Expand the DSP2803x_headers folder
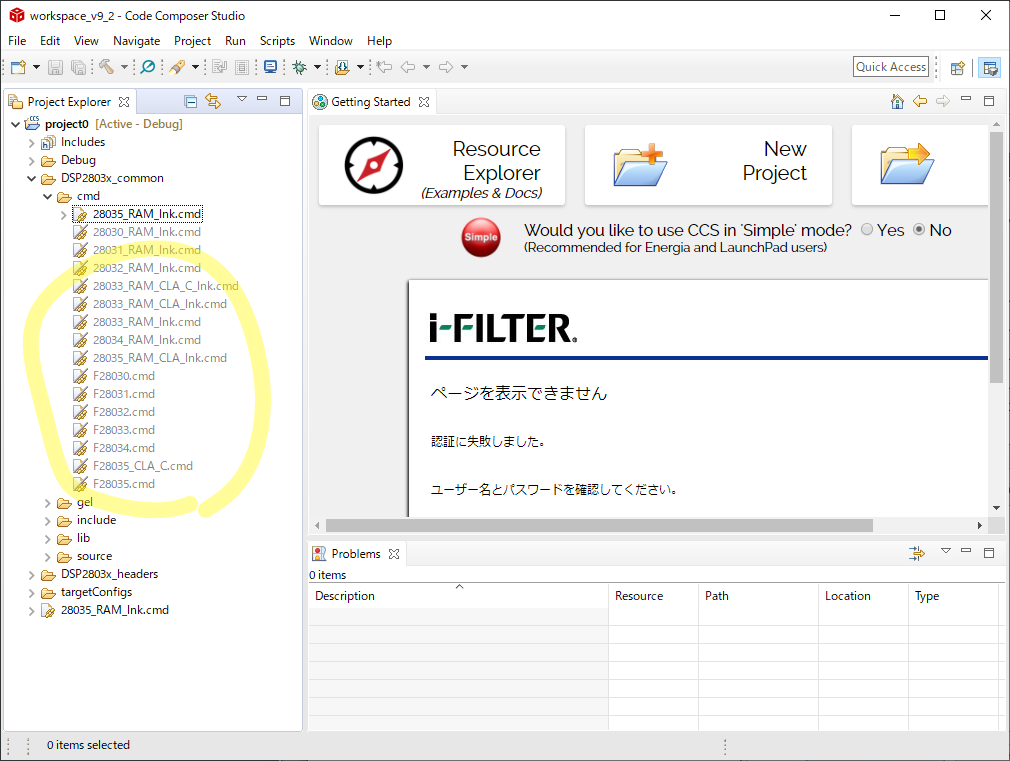Viewport: 1010px width, 761px height. click(32, 574)
